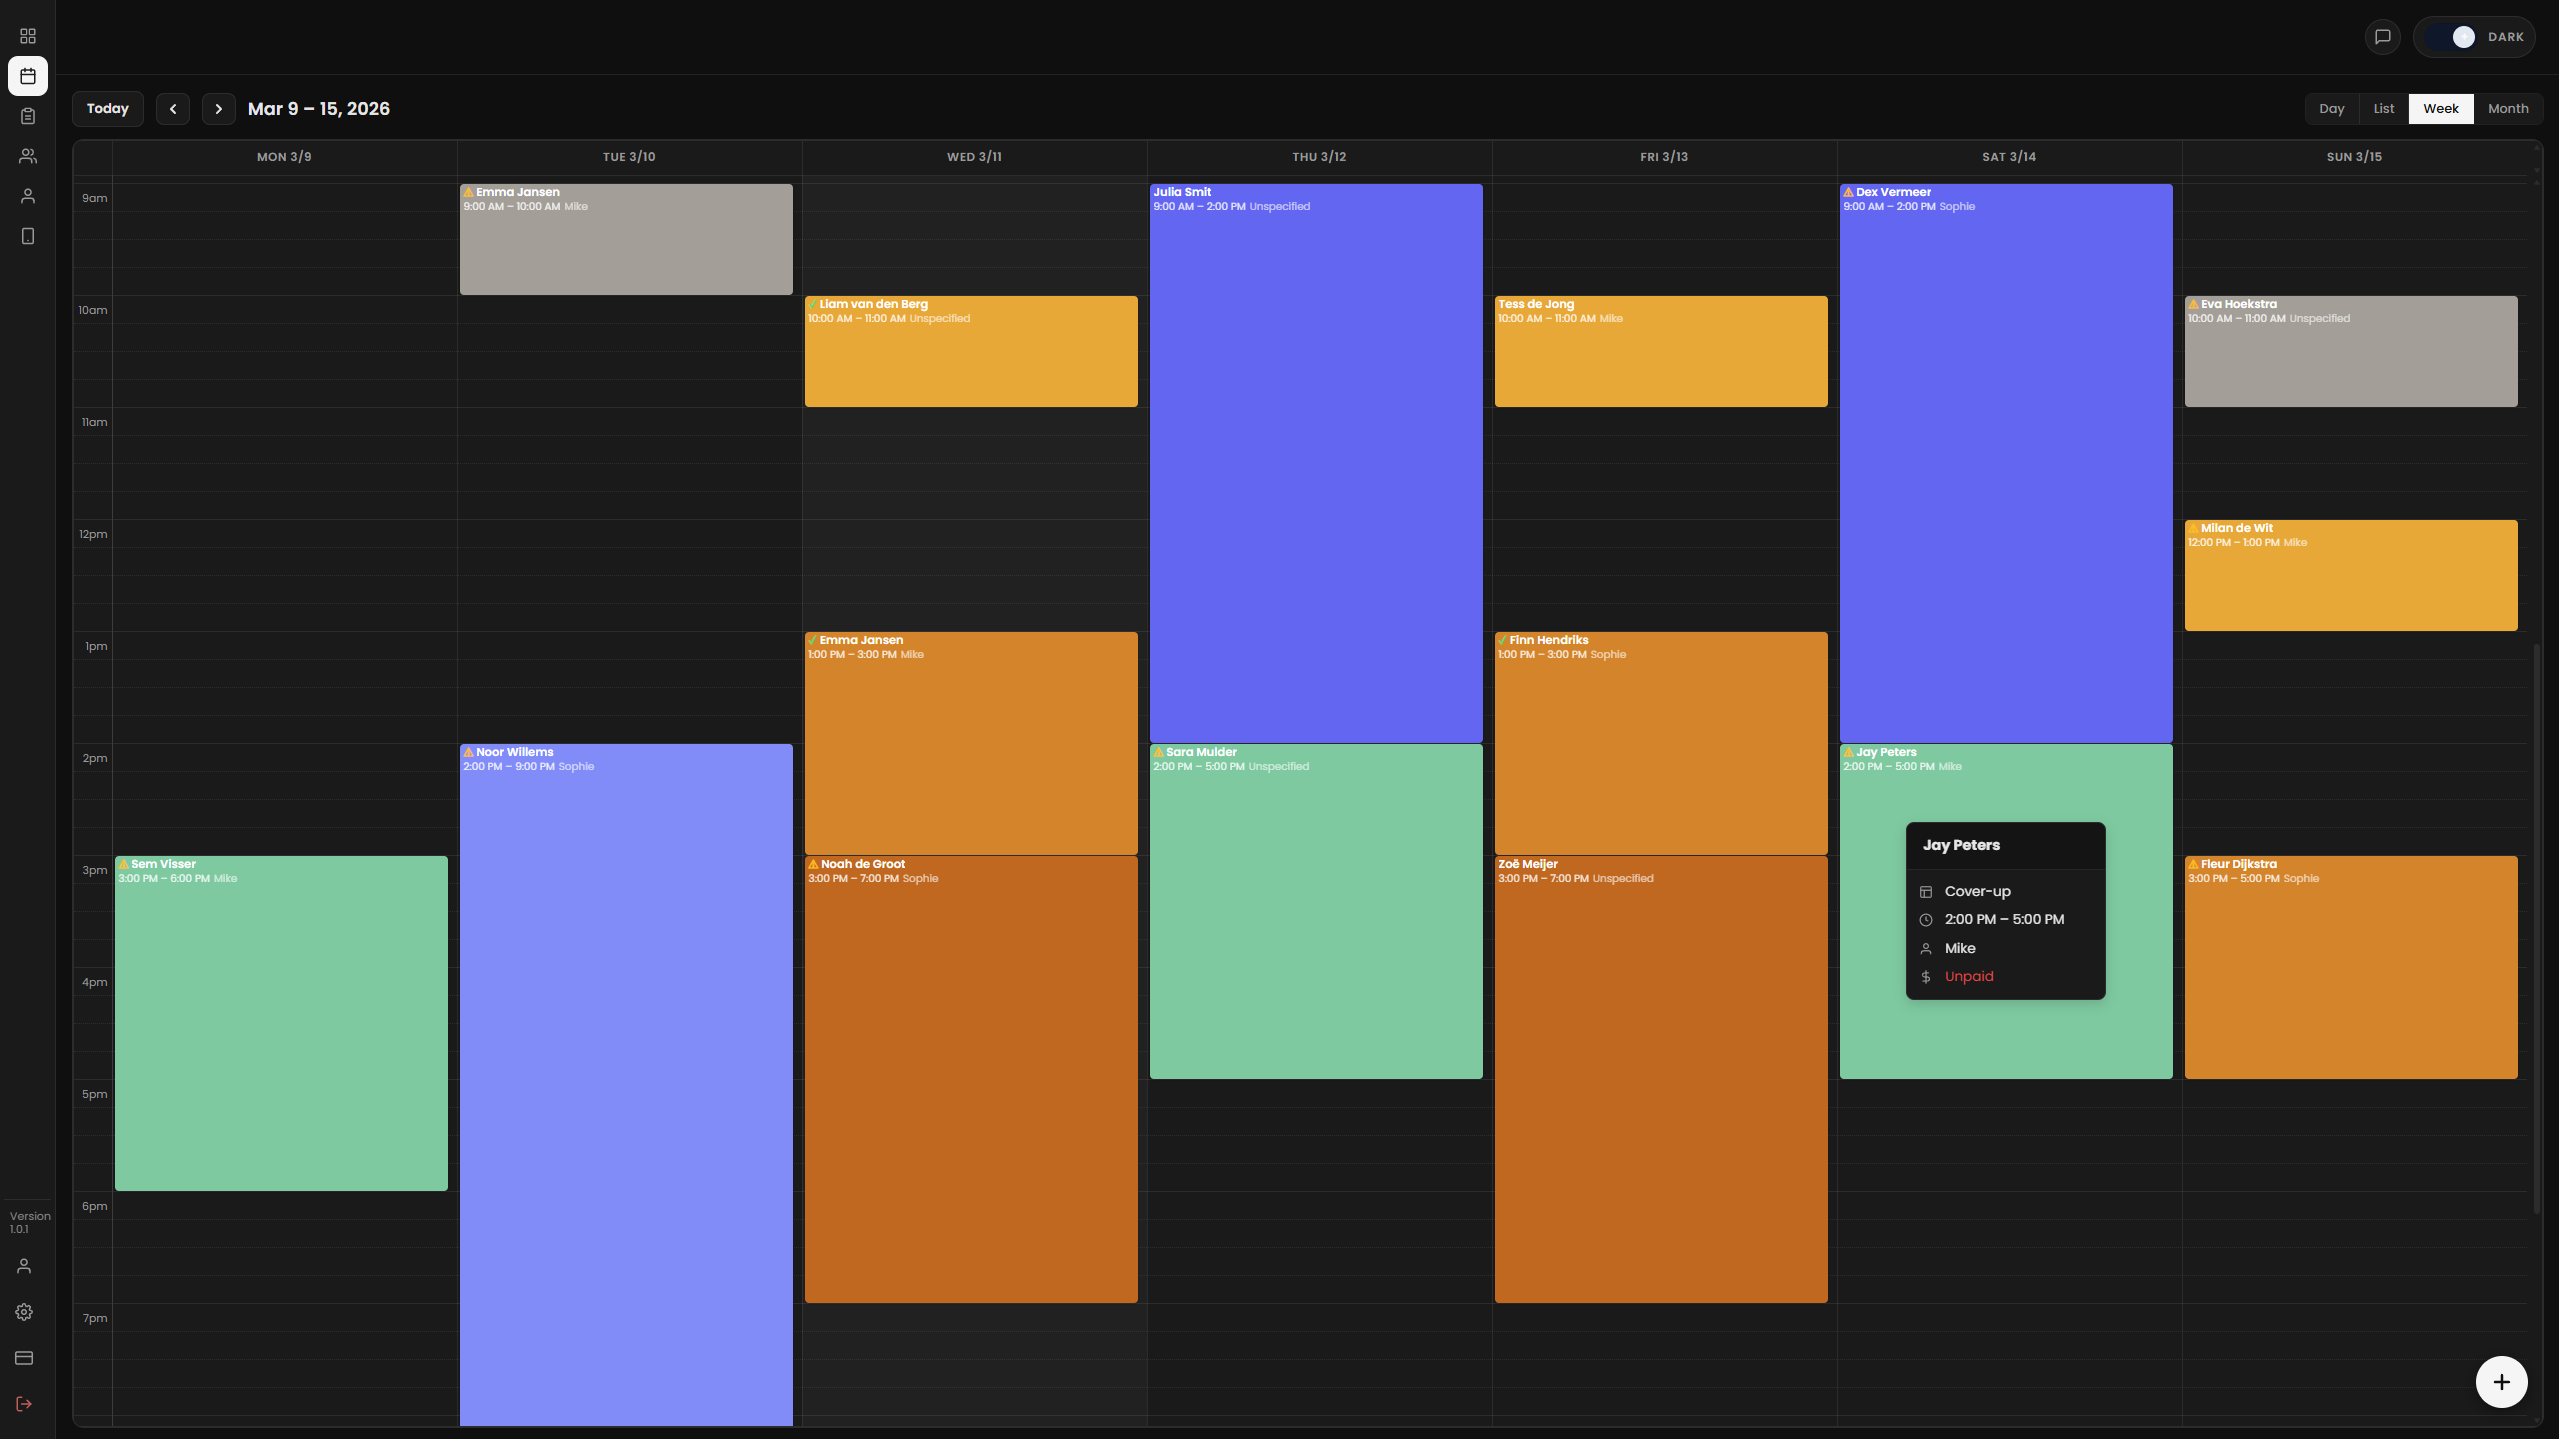This screenshot has height=1439, width=2559.
Task: Create new appointment with the plus button
Action: pos(2502,1381)
